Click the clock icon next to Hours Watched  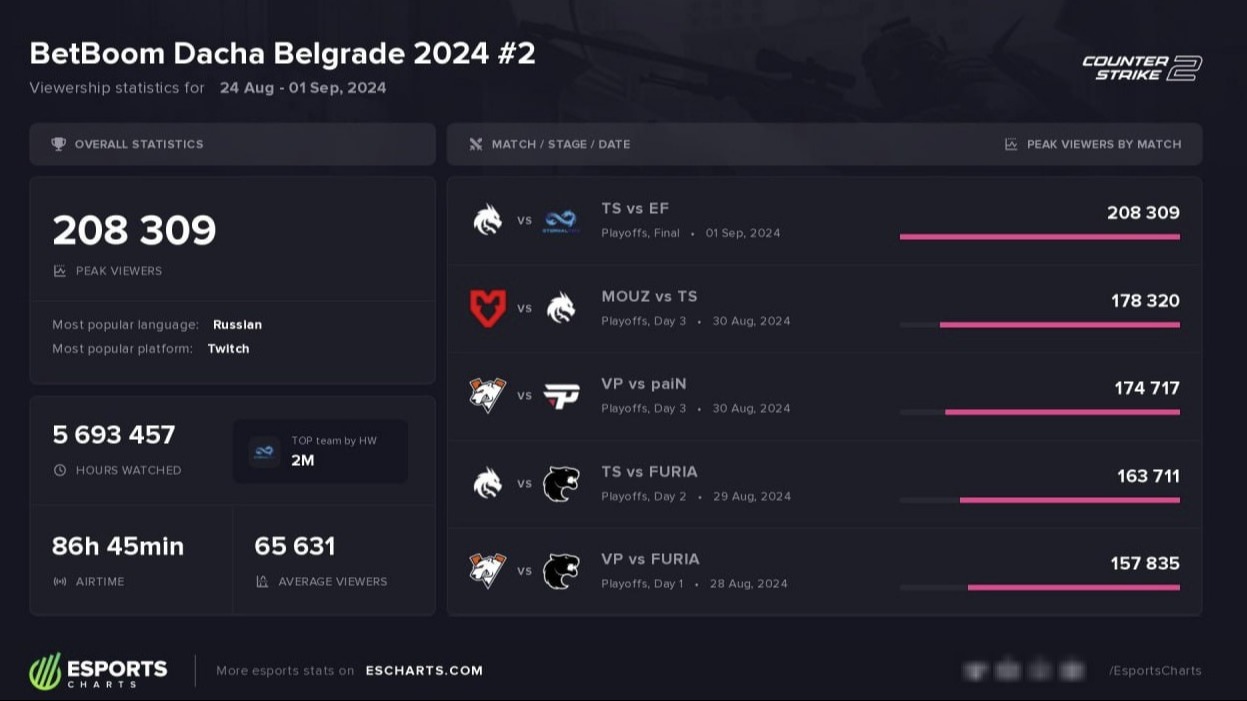click(60, 470)
